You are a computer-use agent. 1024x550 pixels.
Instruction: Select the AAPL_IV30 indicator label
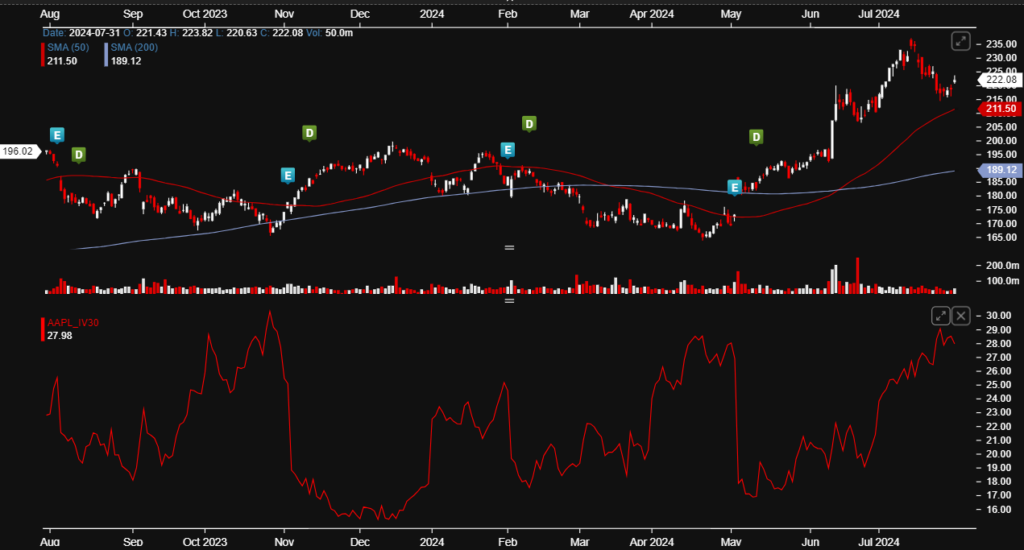[x=72, y=323]
